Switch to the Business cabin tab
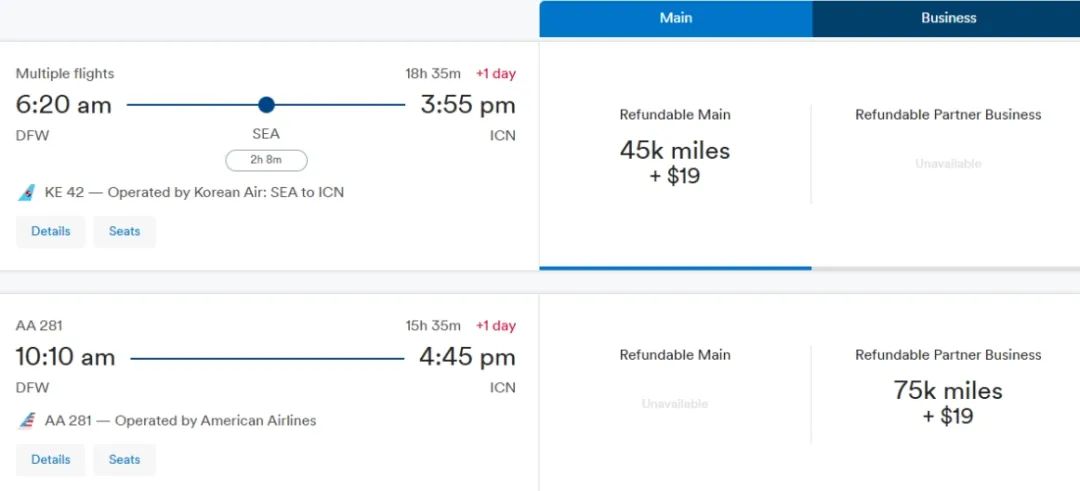This screenshot has width=1080, height=491. click(x=948, y=18)
